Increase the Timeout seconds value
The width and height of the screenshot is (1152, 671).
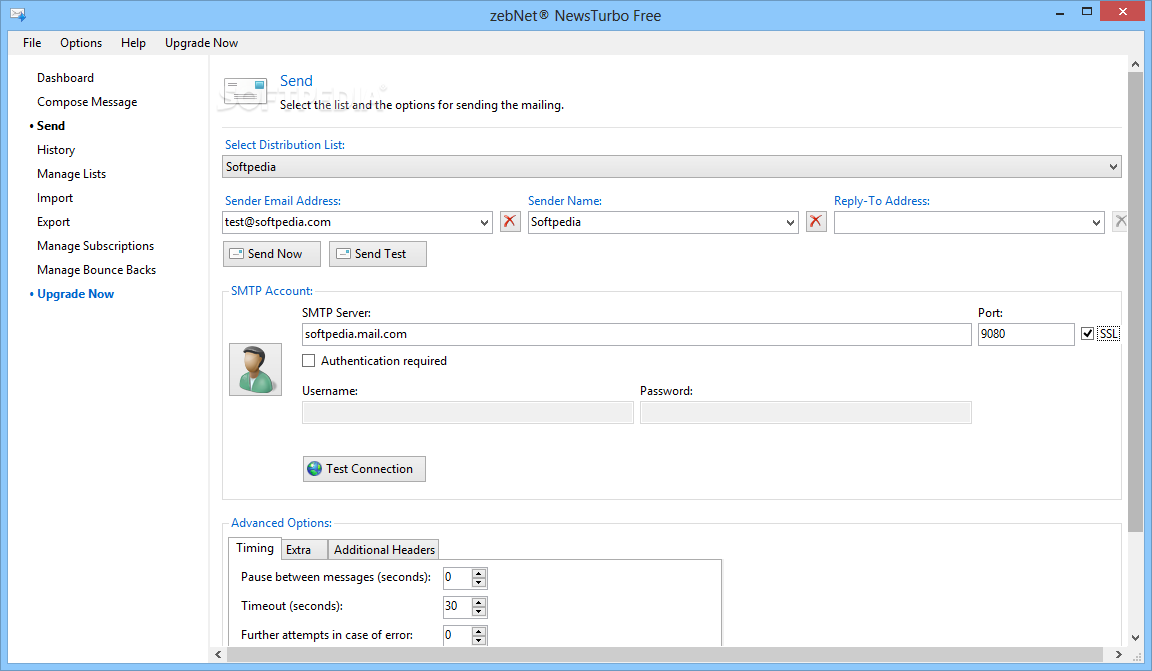click(x=478, y=602)
